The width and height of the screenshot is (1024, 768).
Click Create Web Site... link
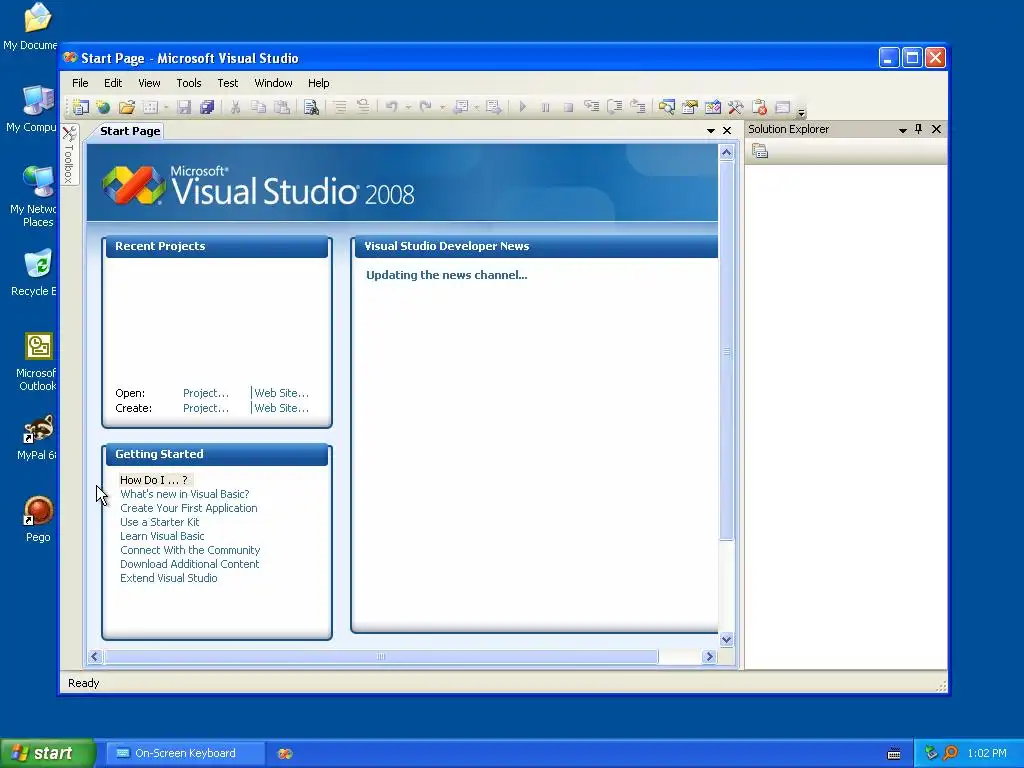(281, 408)
